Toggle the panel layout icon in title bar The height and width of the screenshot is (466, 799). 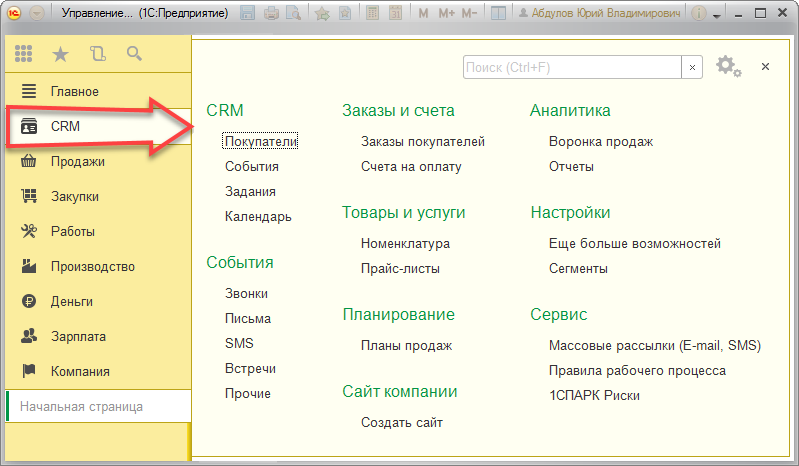[x=498, y=13]
